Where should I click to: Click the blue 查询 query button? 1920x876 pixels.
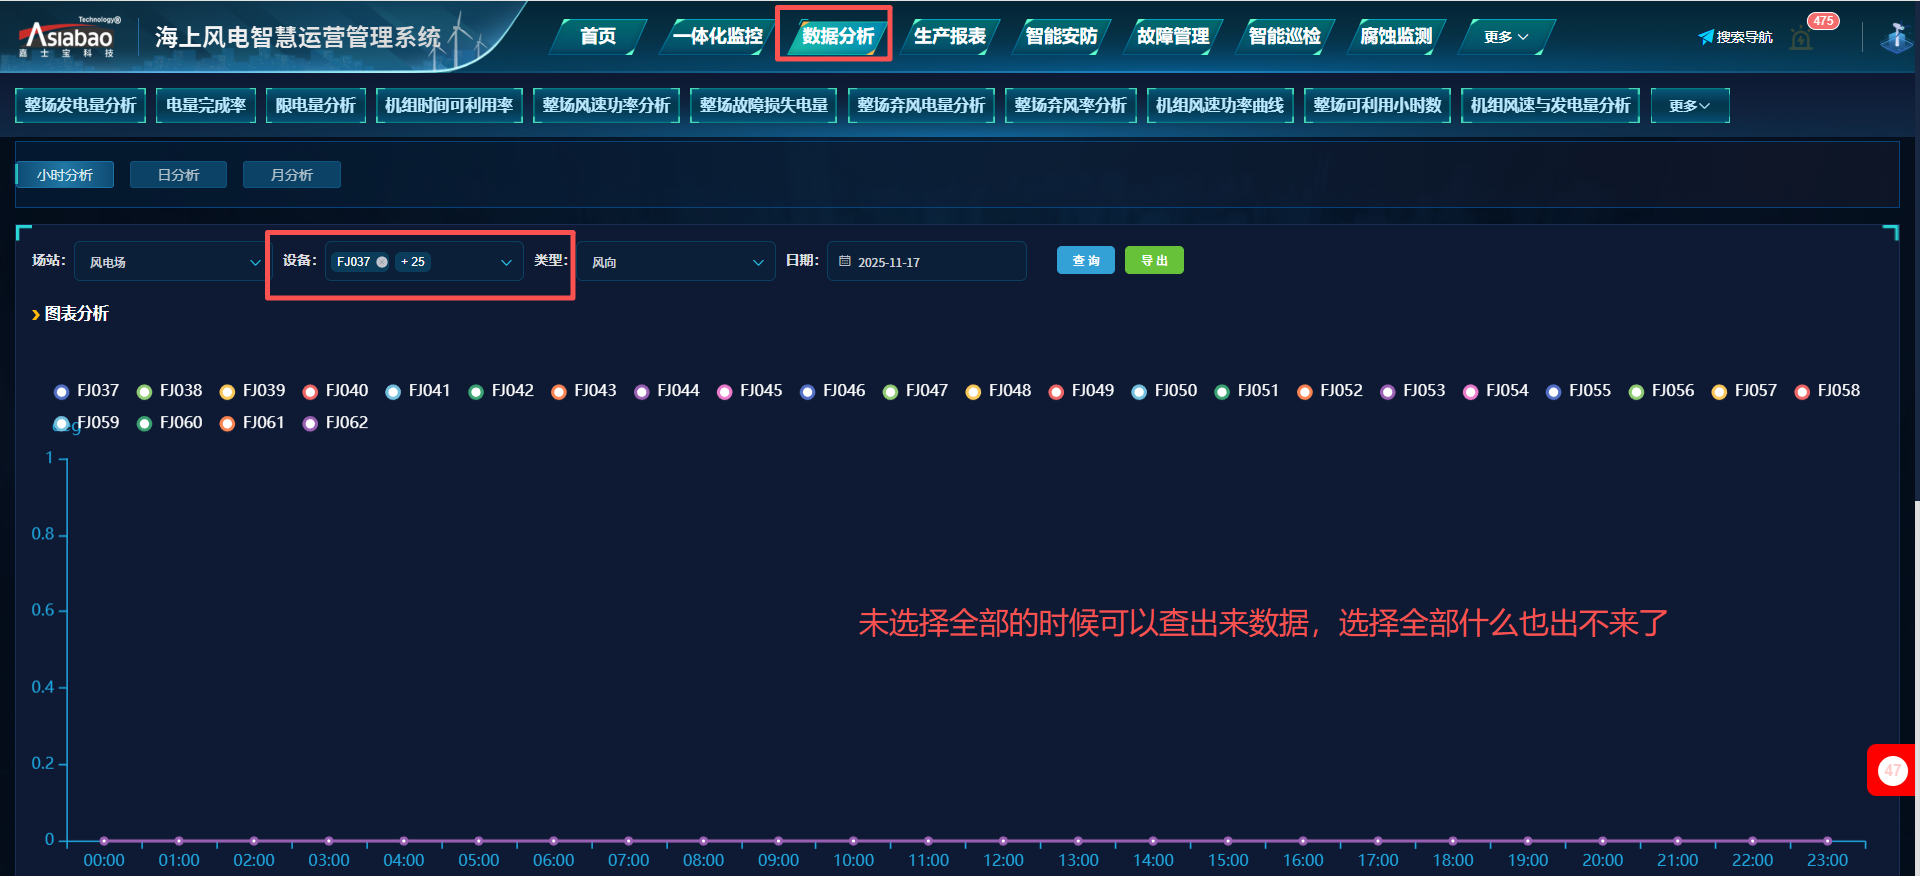(1085, 261)
